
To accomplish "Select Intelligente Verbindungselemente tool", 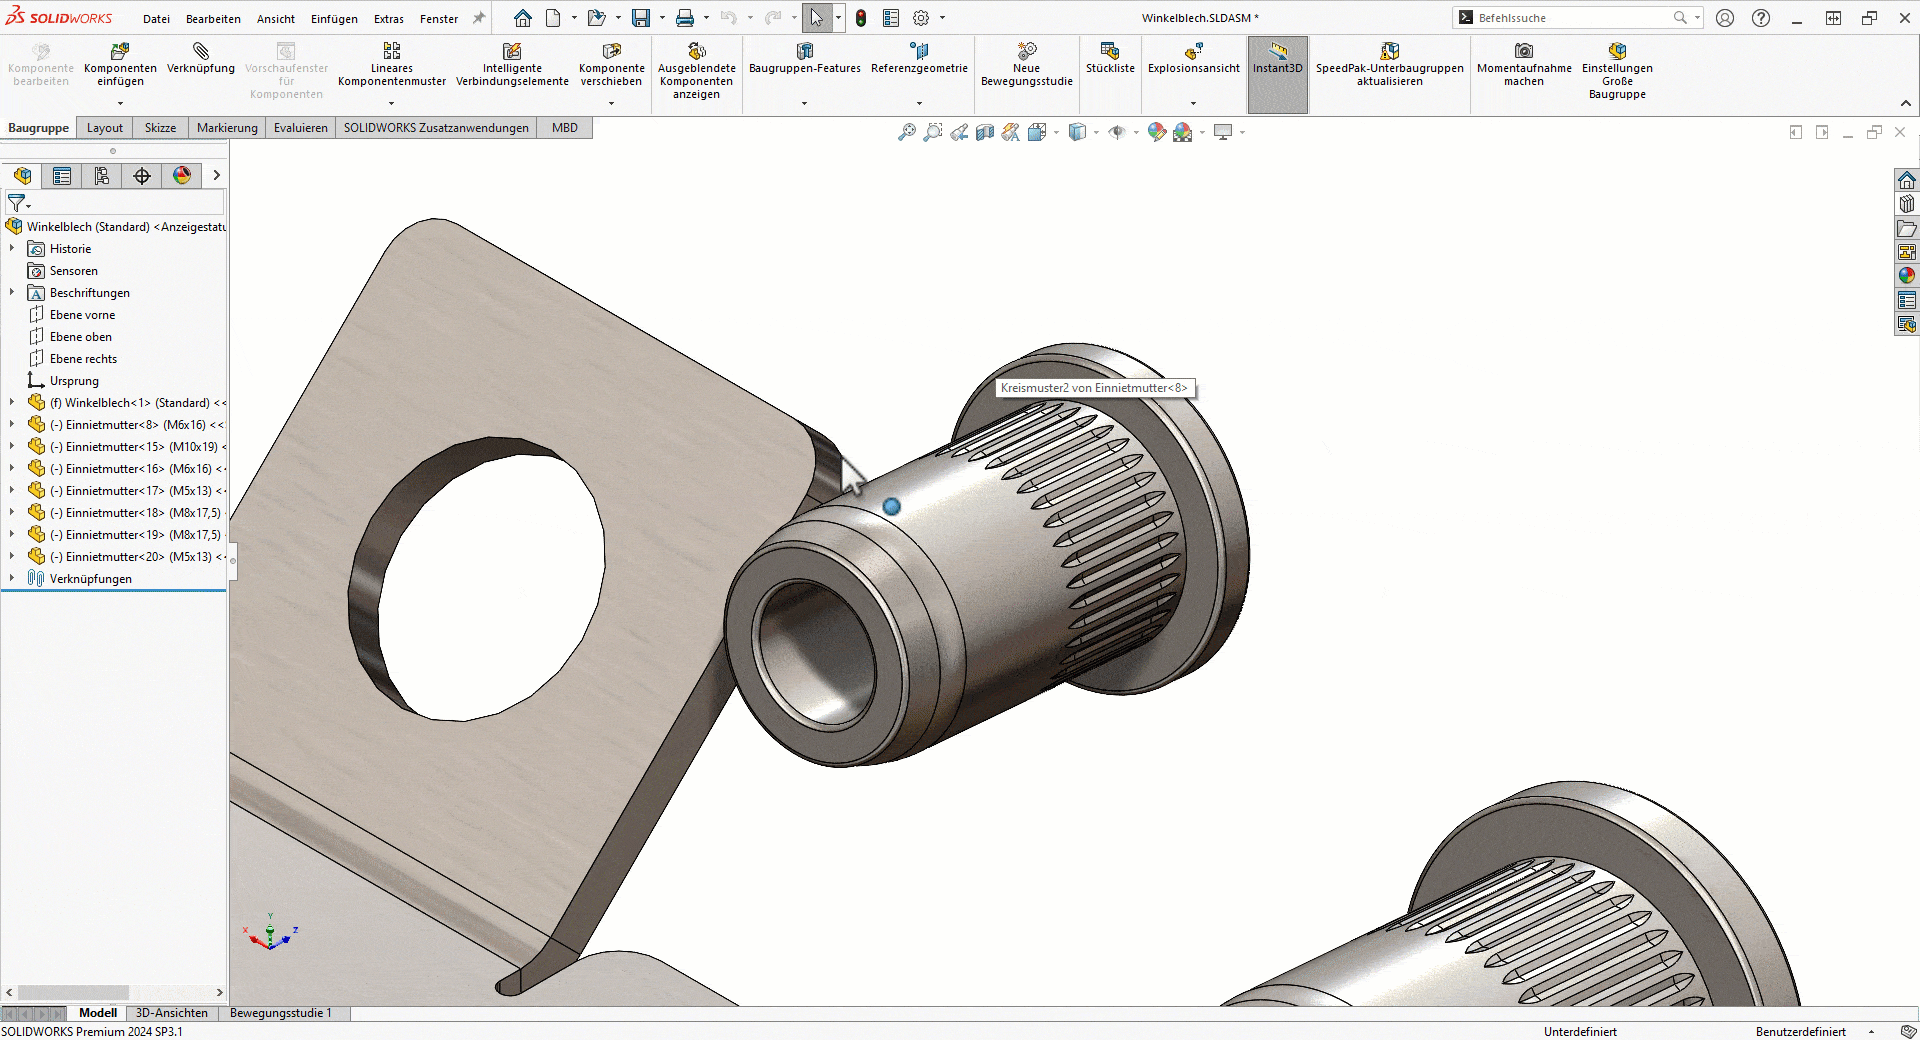I will [x=512, y=52].
